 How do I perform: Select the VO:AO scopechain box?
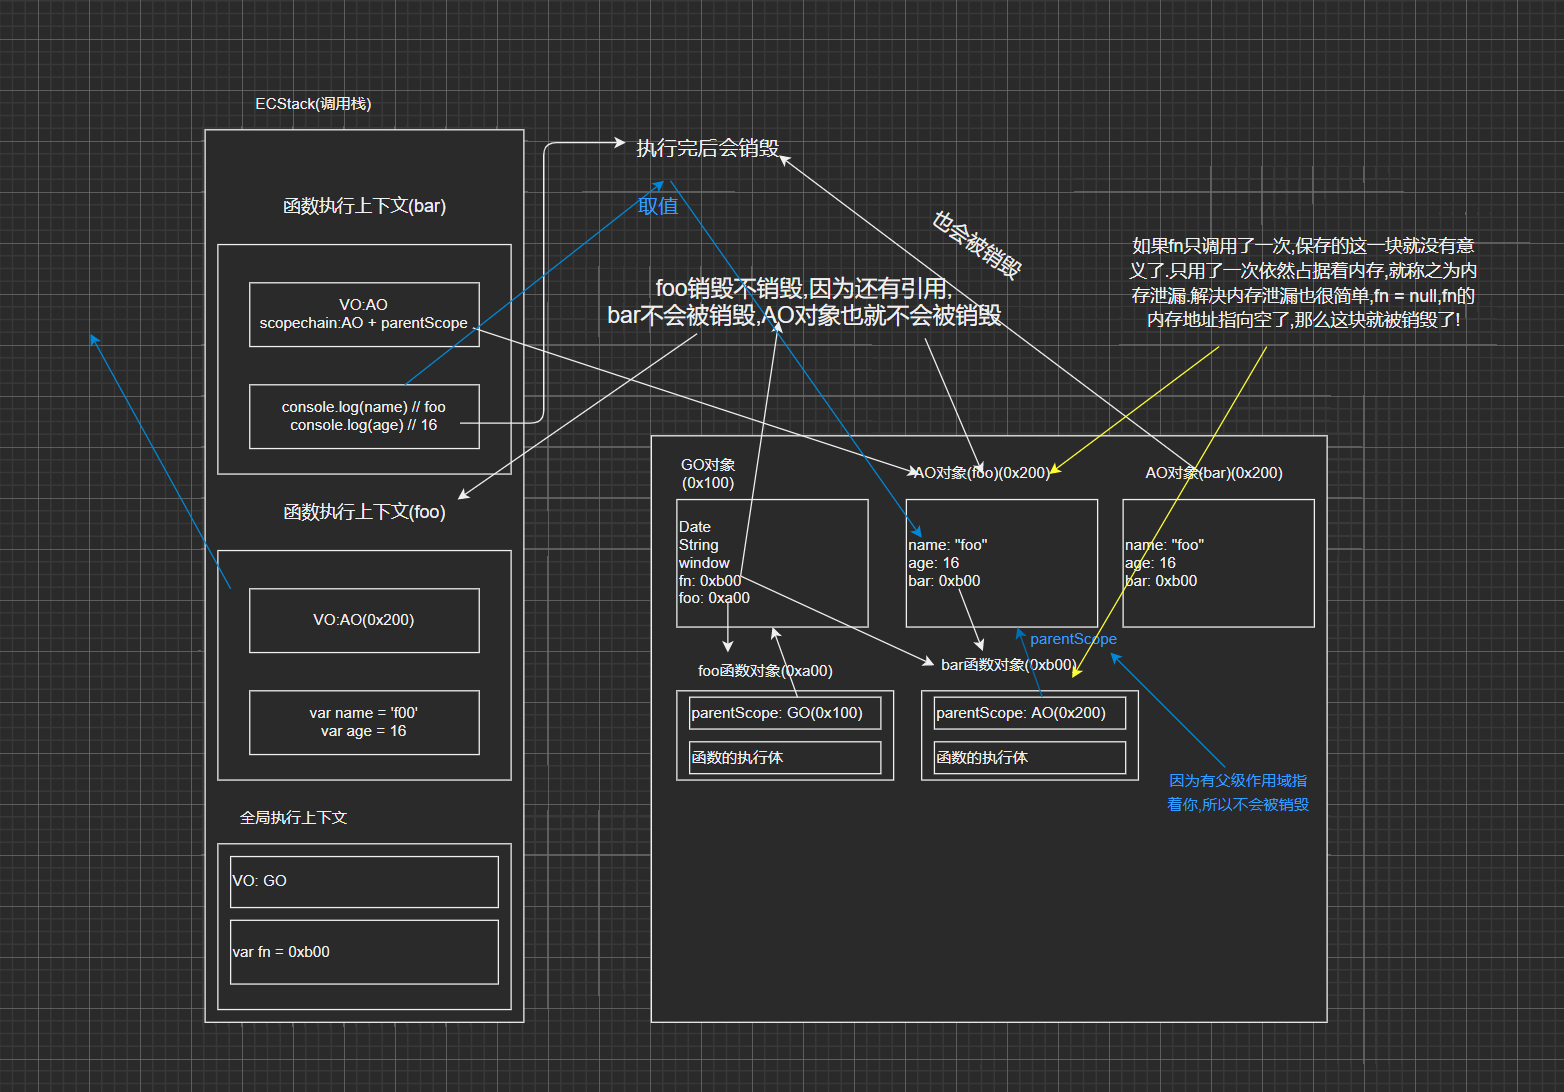(364, 314)
